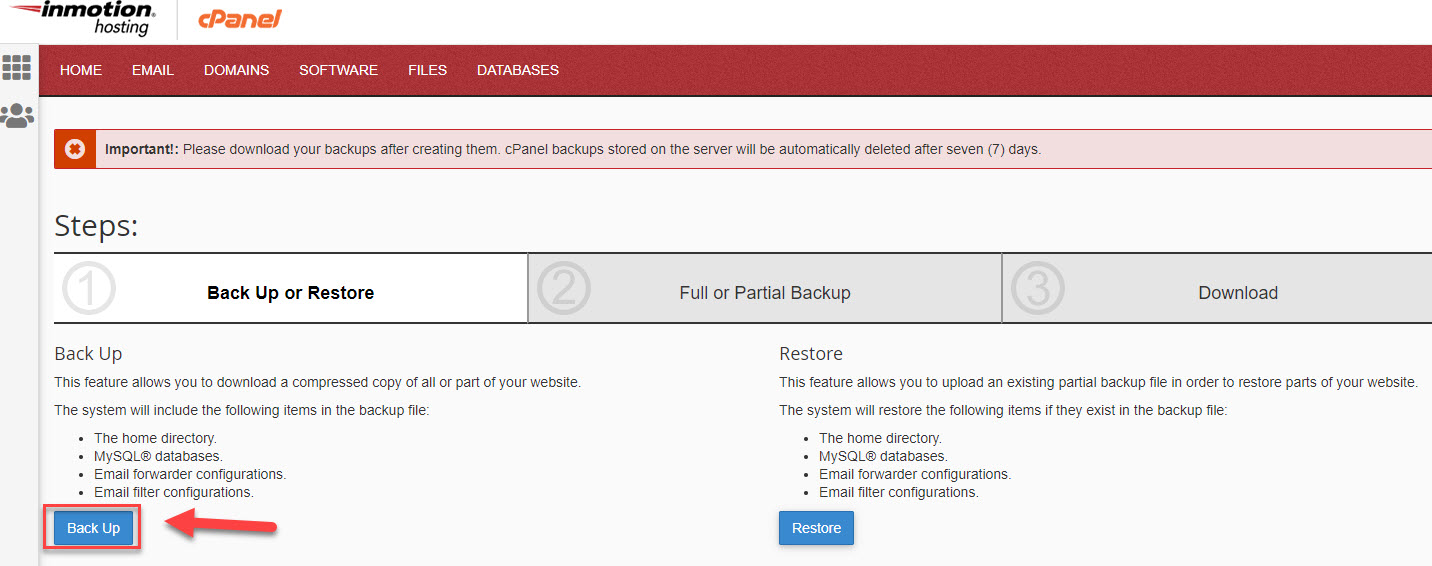Viewport: 1432px width, 566px height.
Task: Click the step 3 circled number
Action: 1038,289
